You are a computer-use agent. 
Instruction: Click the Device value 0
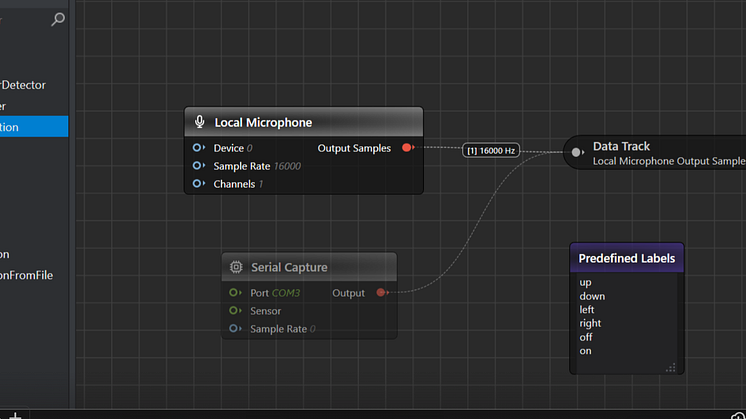pos(250,148)
